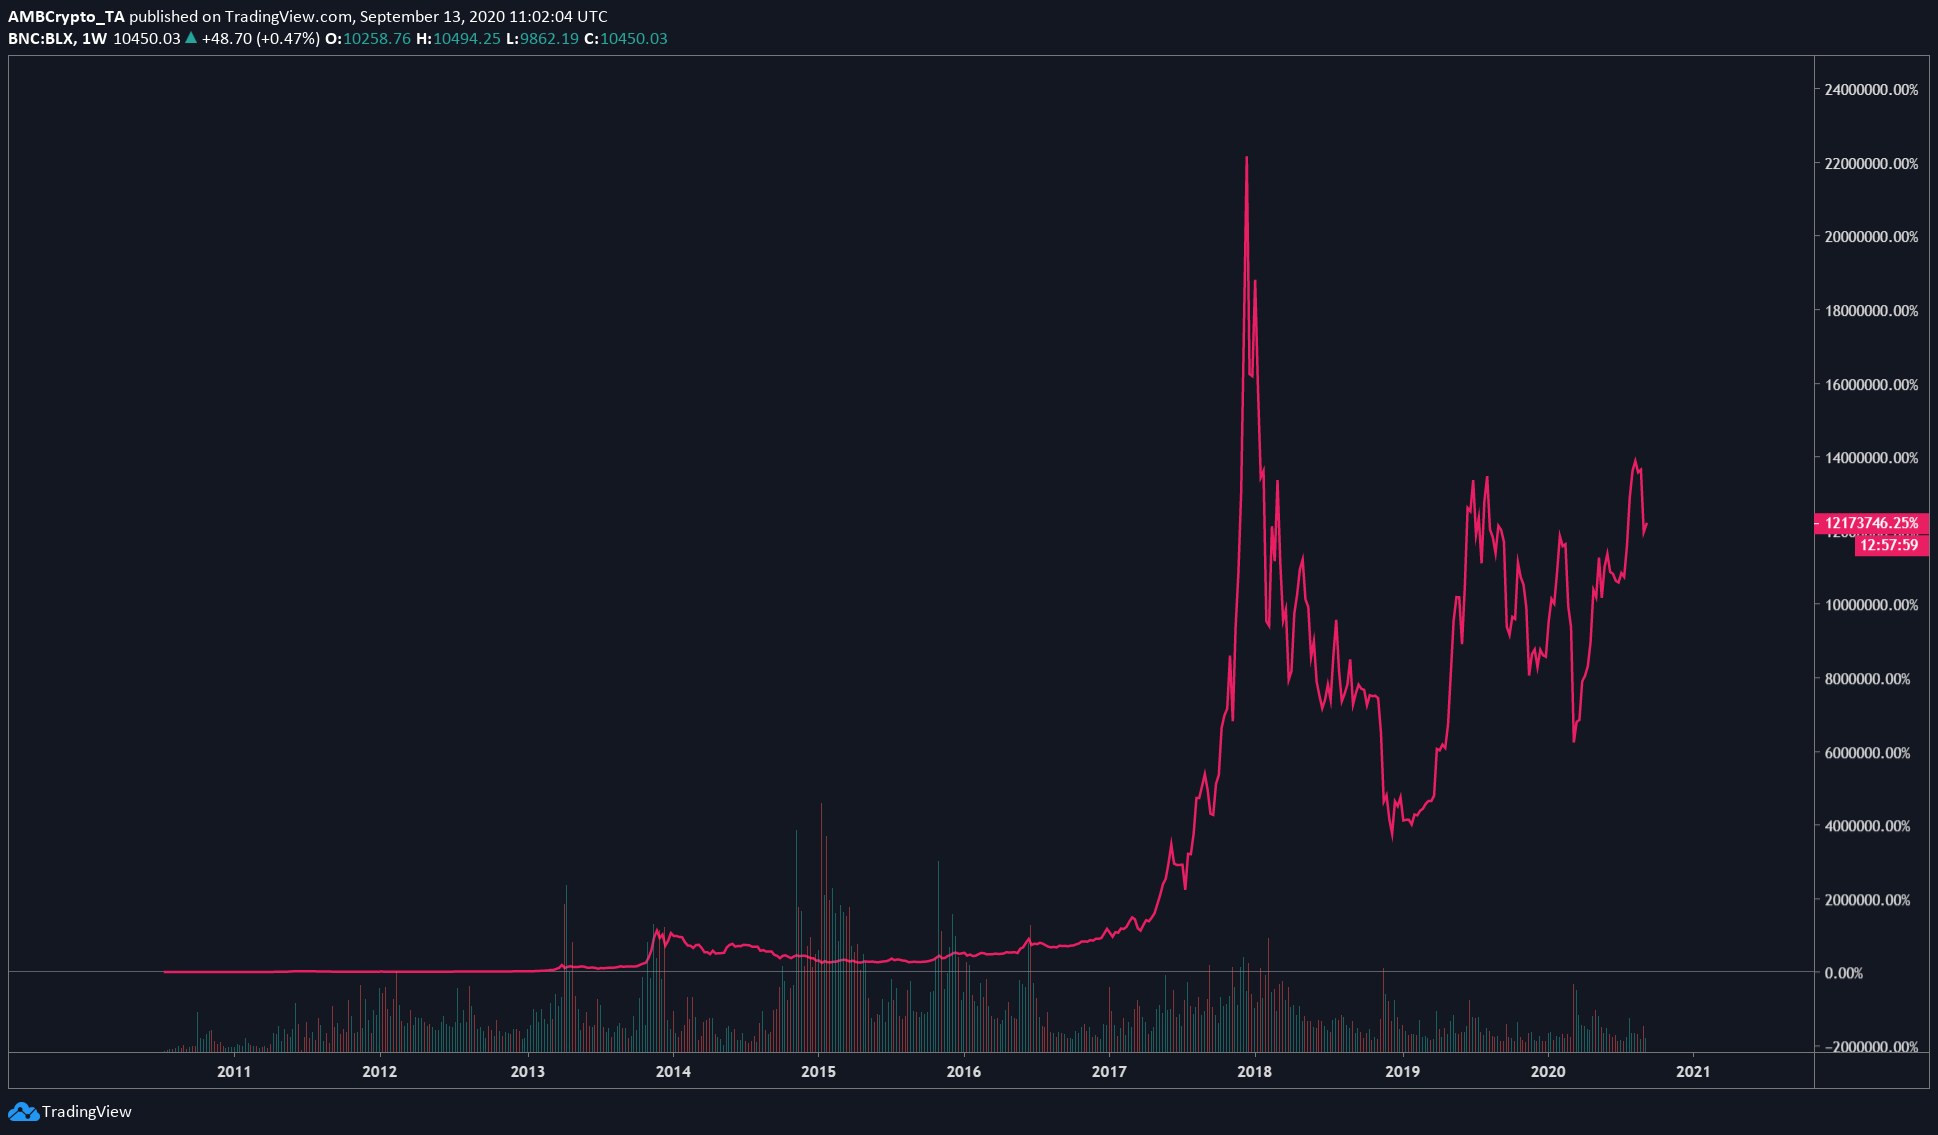This screenshot has height=1135, width=1938.
Task: Click the pink 12:57:59 countdown label
Action: point(1889,545)
